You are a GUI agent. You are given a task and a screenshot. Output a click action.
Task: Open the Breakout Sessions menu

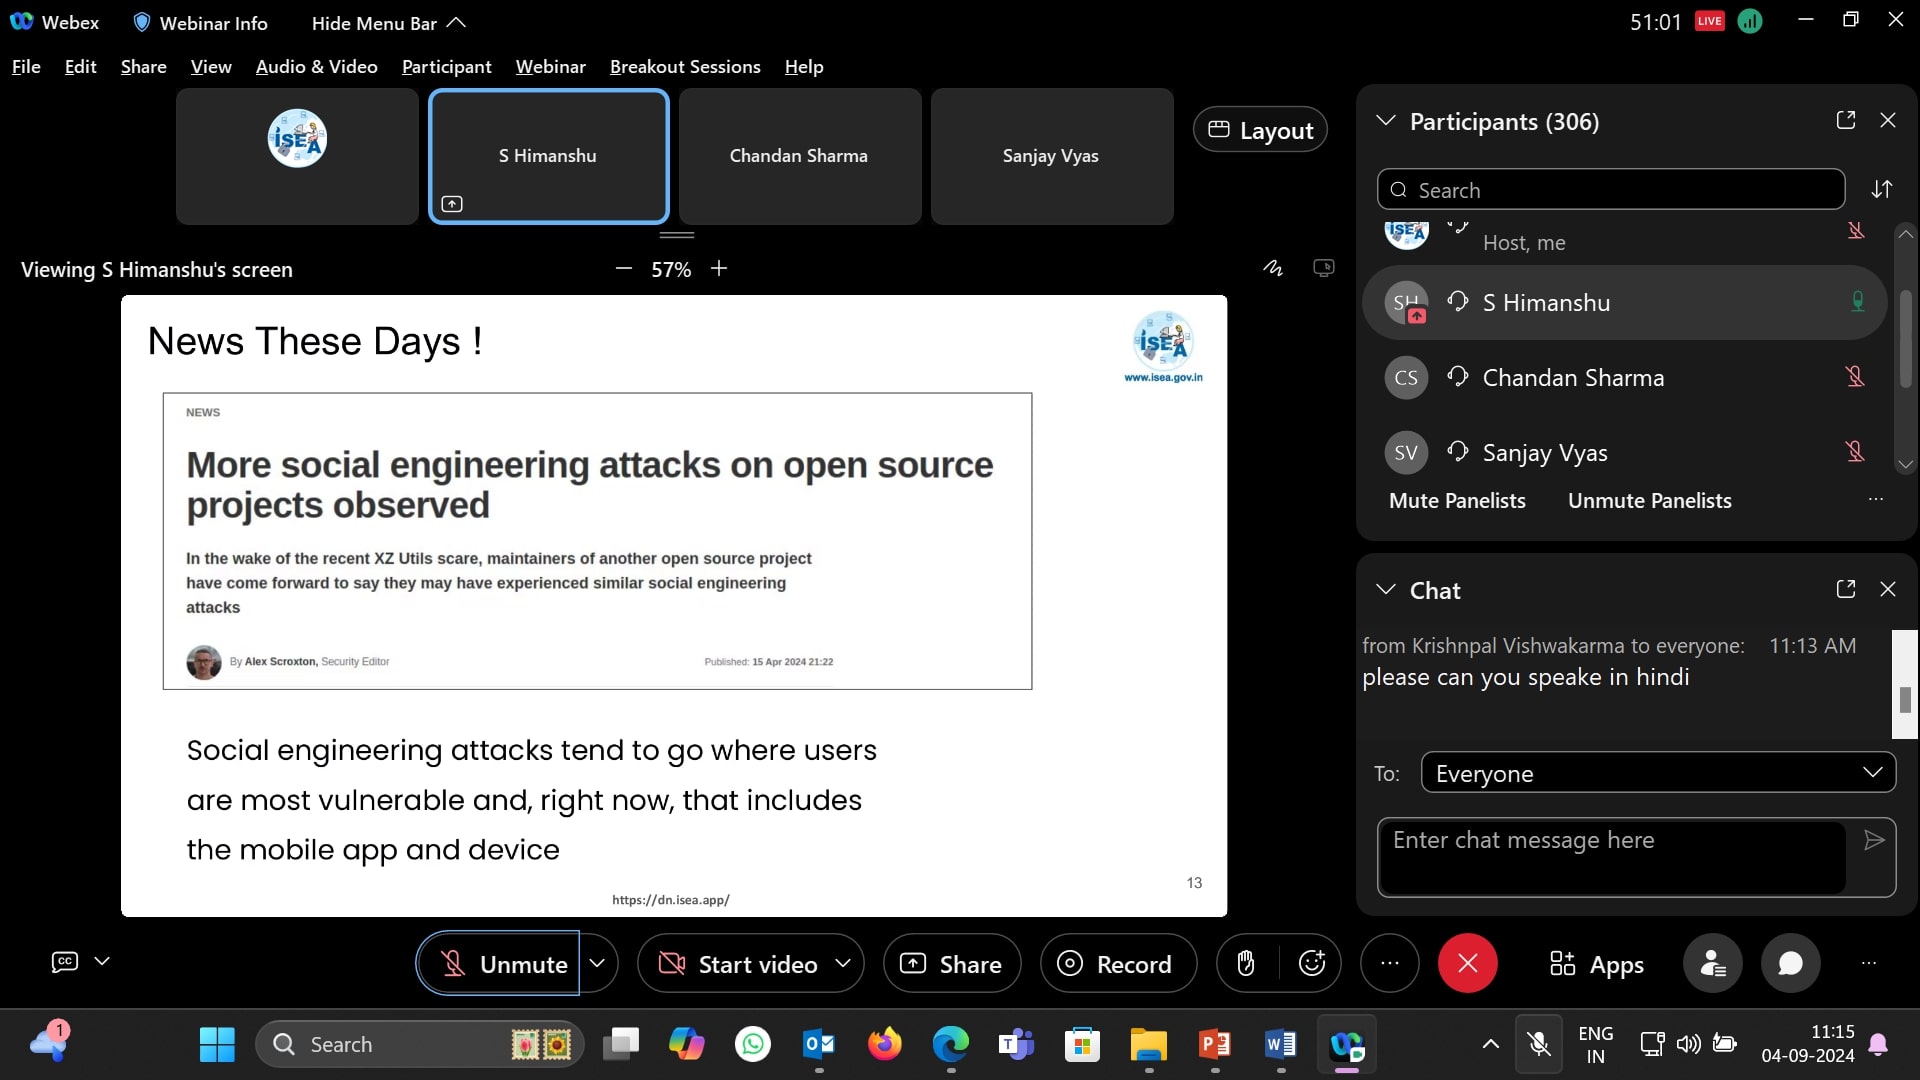[x=684, y=67]
